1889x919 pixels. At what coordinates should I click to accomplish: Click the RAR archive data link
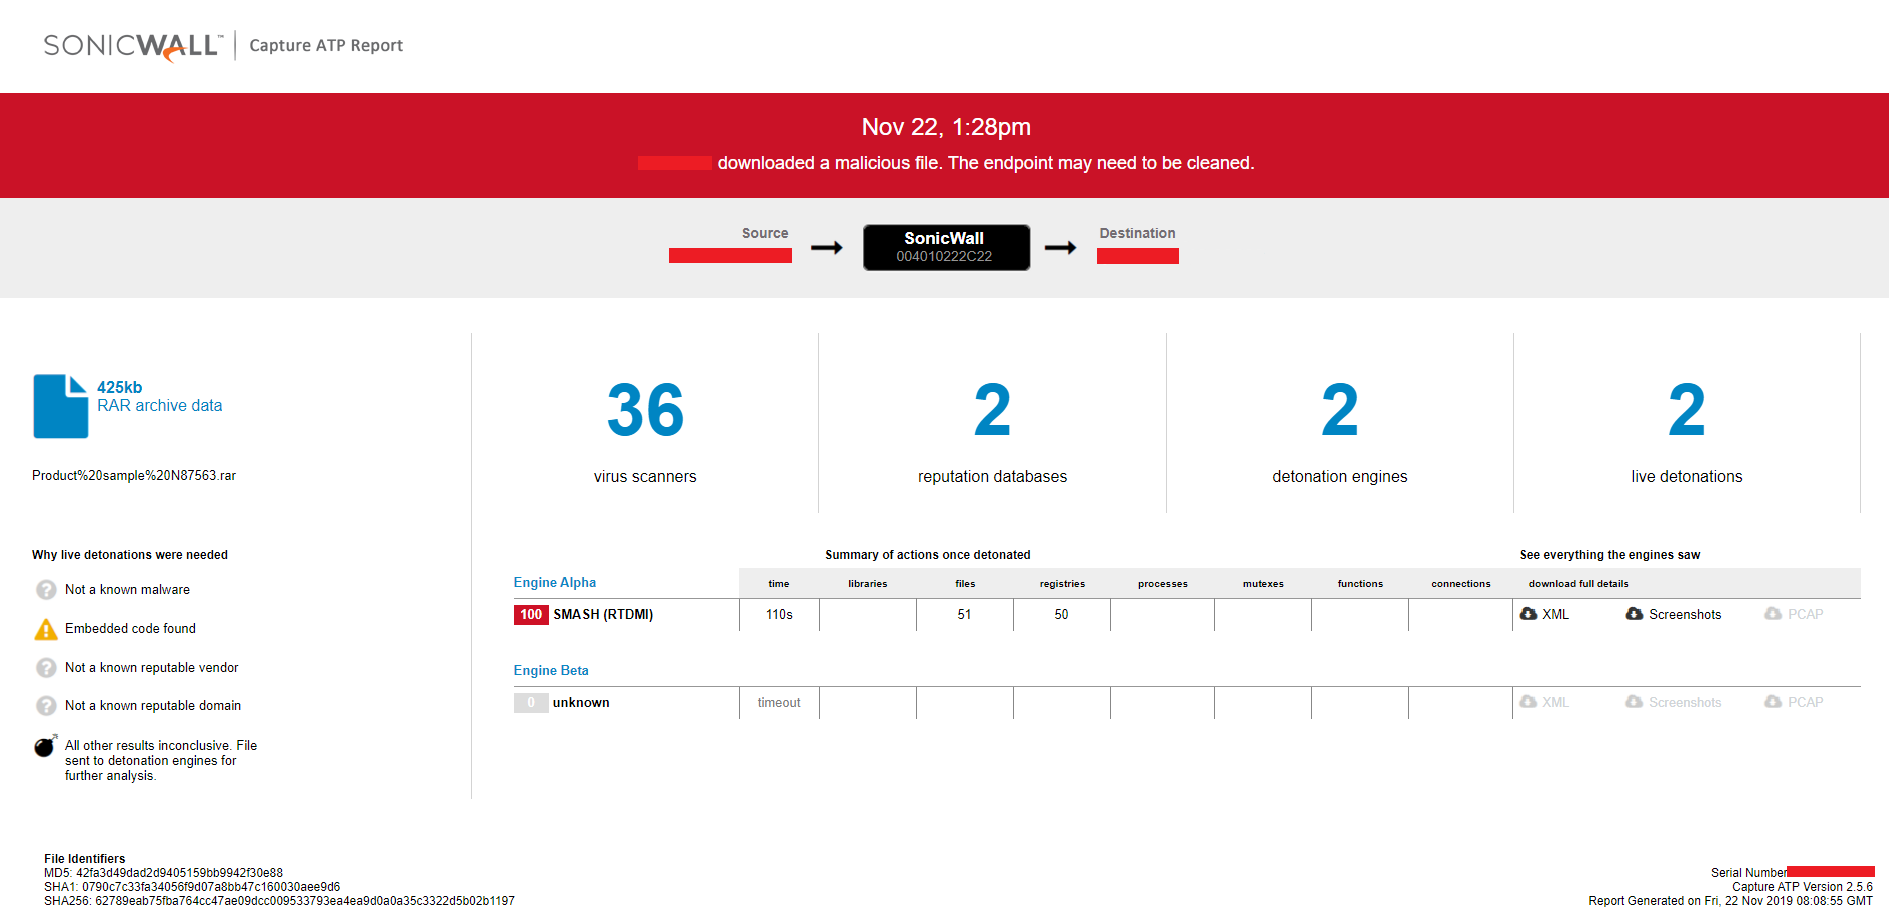160,406
